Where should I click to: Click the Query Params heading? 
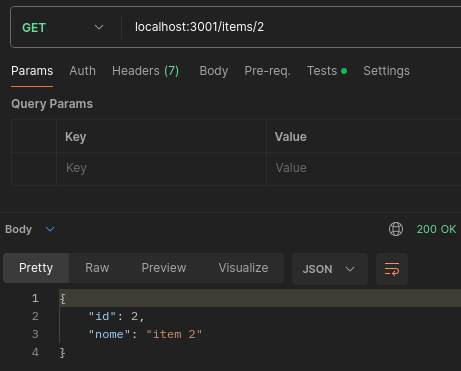[x=52, y=104]
